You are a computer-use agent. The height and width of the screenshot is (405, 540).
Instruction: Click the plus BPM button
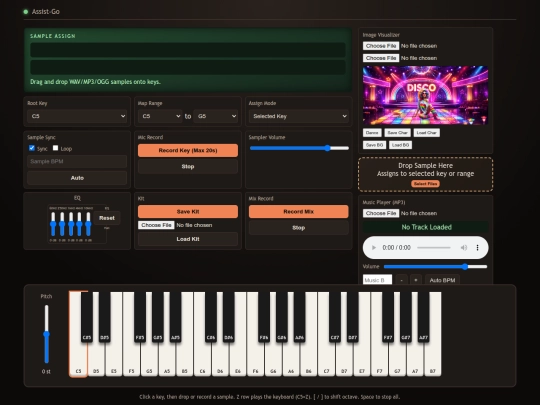point(416,280)
